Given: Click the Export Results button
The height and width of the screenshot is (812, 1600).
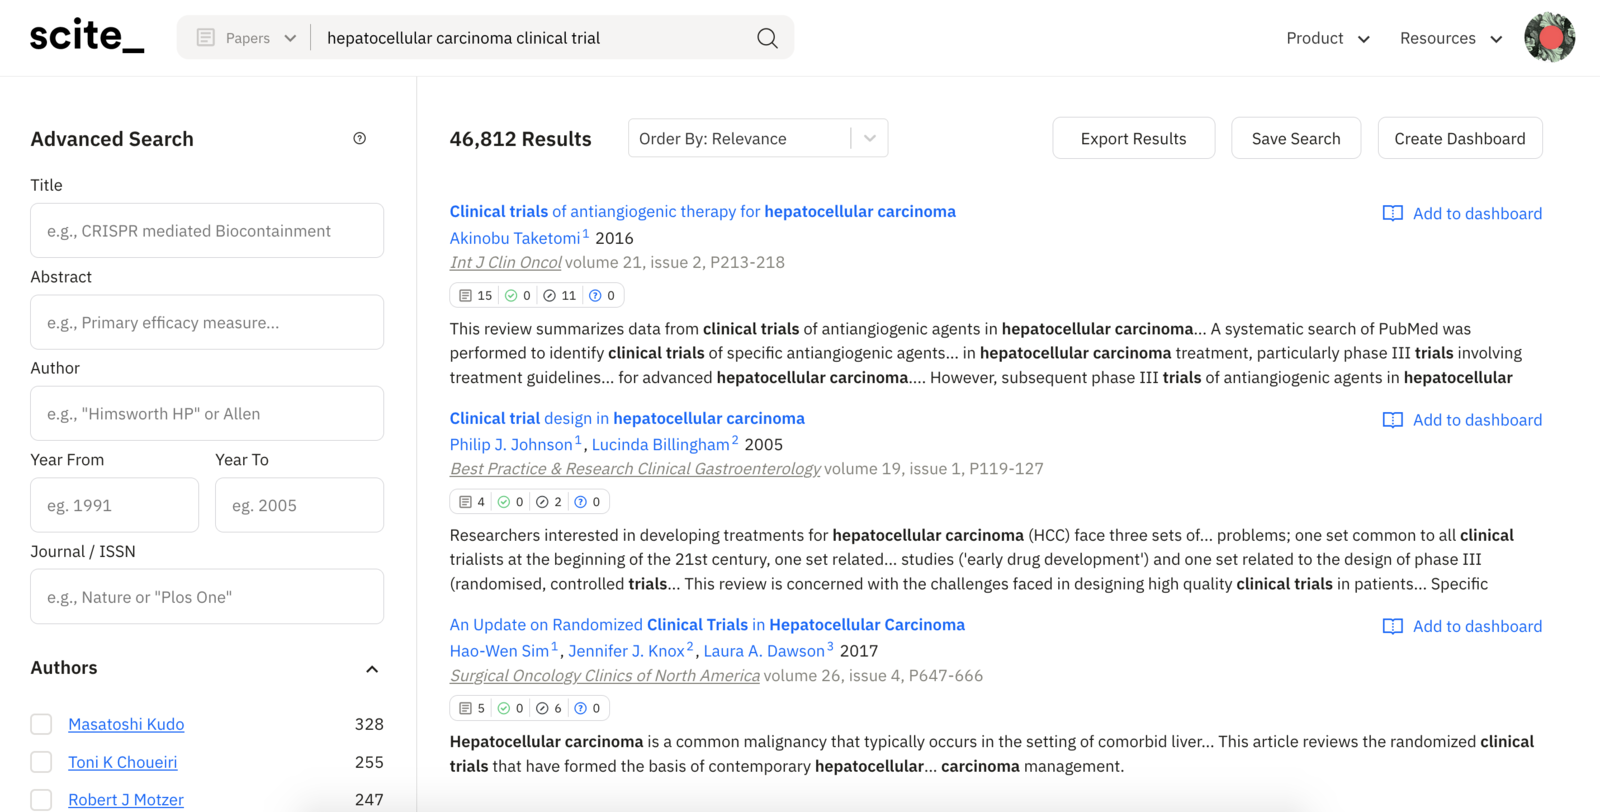Looking at the screenshot, I should click(1133, 137).
